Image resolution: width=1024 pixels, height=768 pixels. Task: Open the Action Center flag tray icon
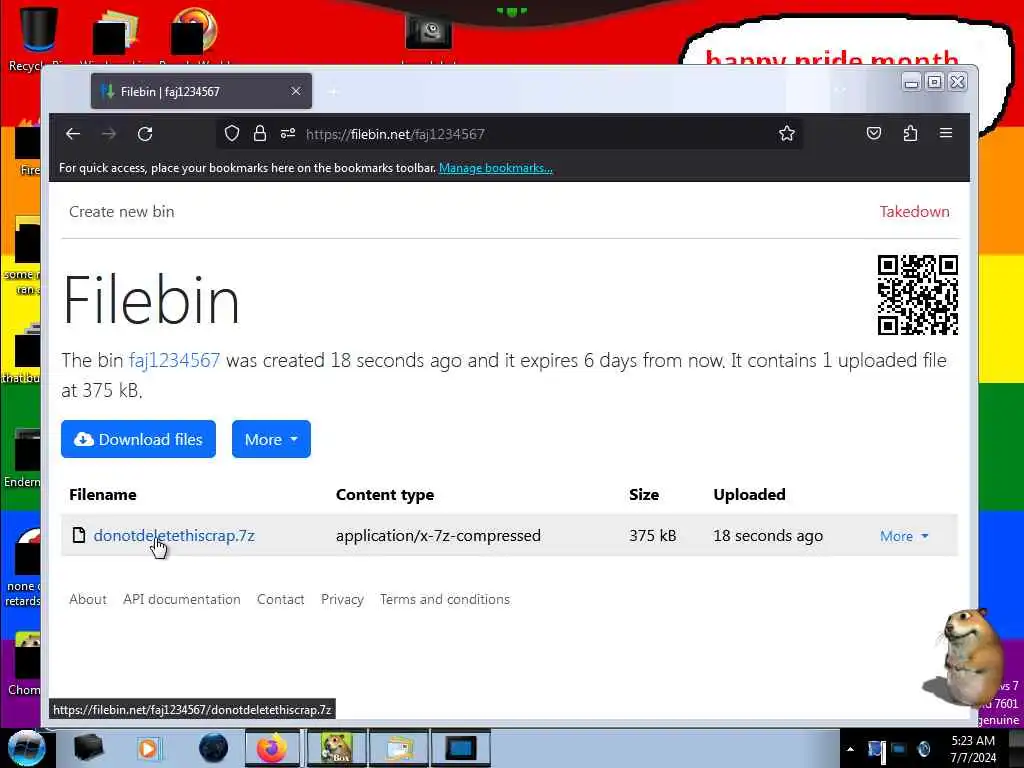(x=876, y=749)
